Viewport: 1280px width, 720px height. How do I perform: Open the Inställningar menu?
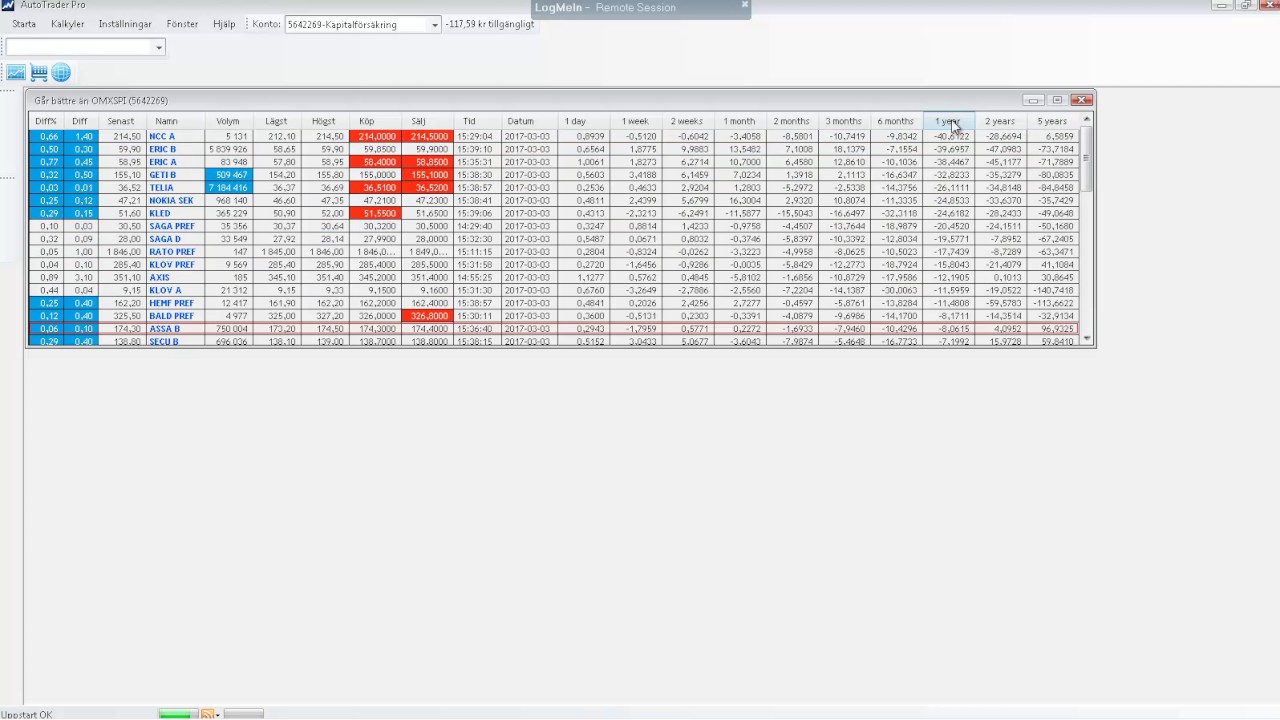coord(125,24)
